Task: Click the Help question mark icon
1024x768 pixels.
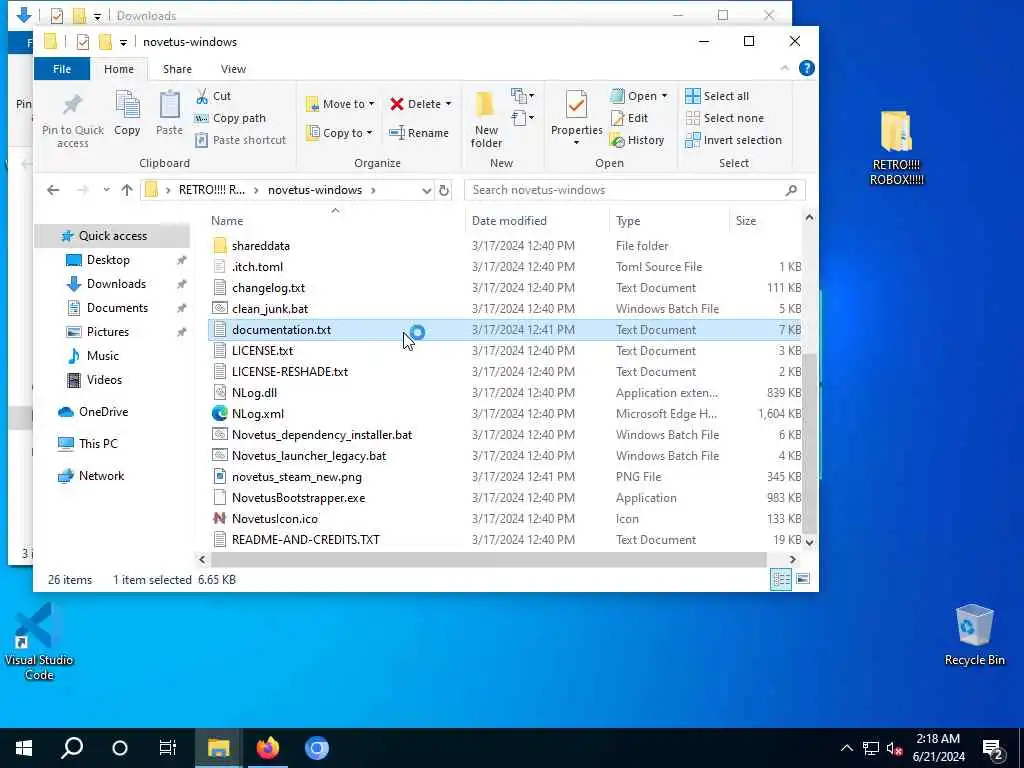Action: click(x=807, y=69)
